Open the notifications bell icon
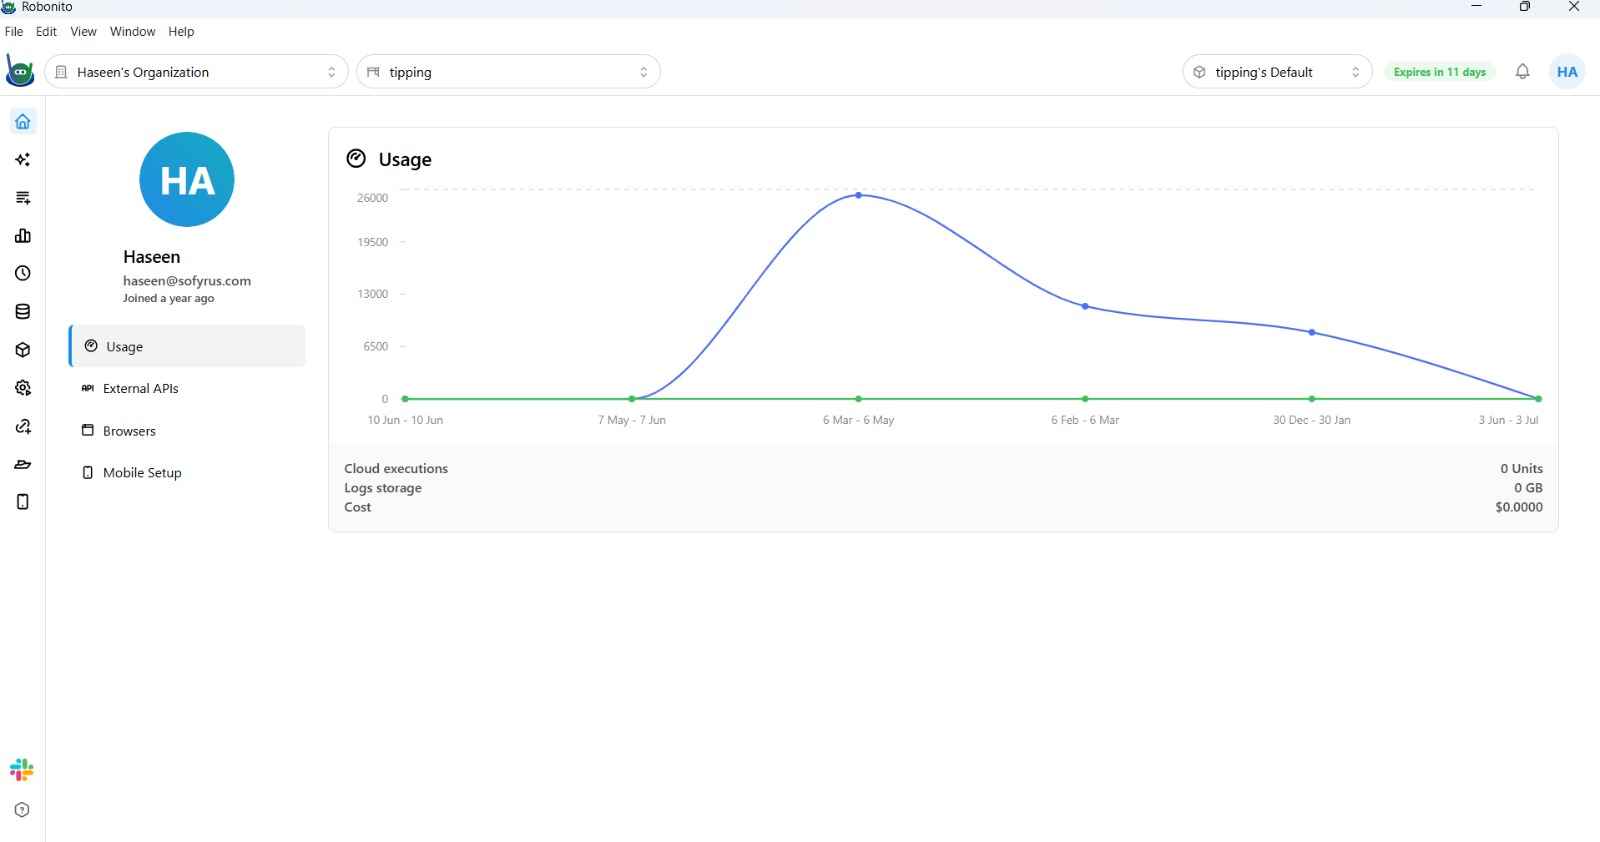1600x842 pixels. tap(1522, 72)
